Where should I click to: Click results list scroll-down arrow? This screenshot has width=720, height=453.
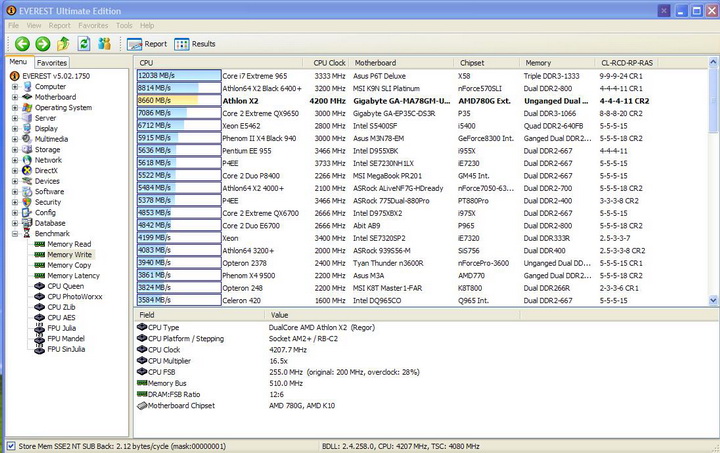click(x=713, y=300)
